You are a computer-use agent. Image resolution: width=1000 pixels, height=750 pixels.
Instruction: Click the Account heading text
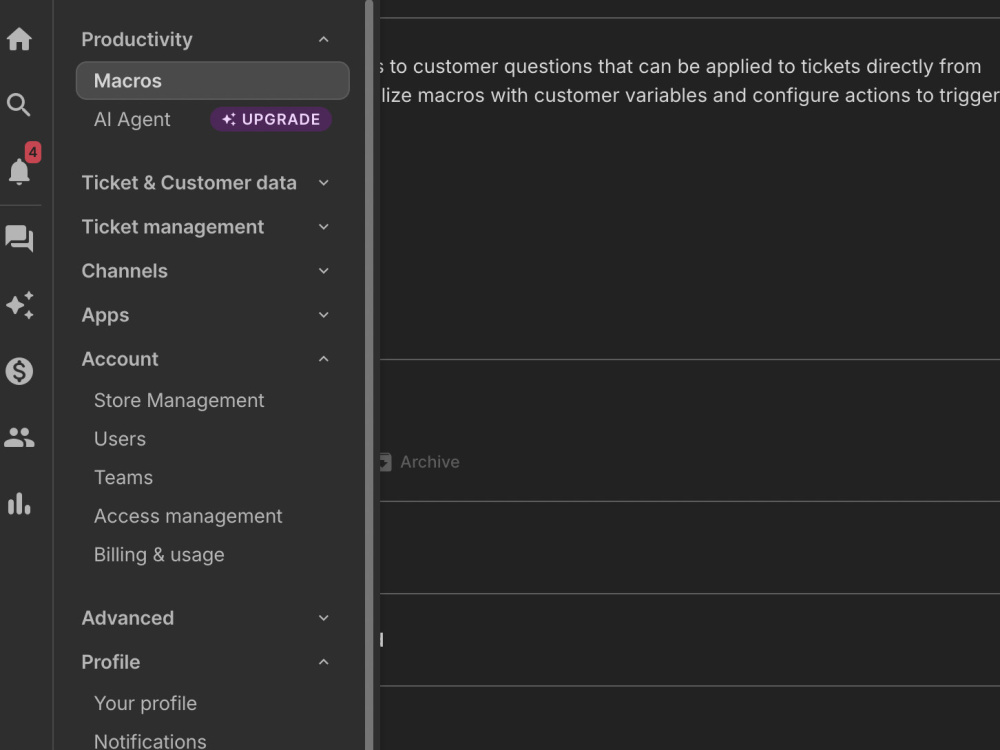120,359
